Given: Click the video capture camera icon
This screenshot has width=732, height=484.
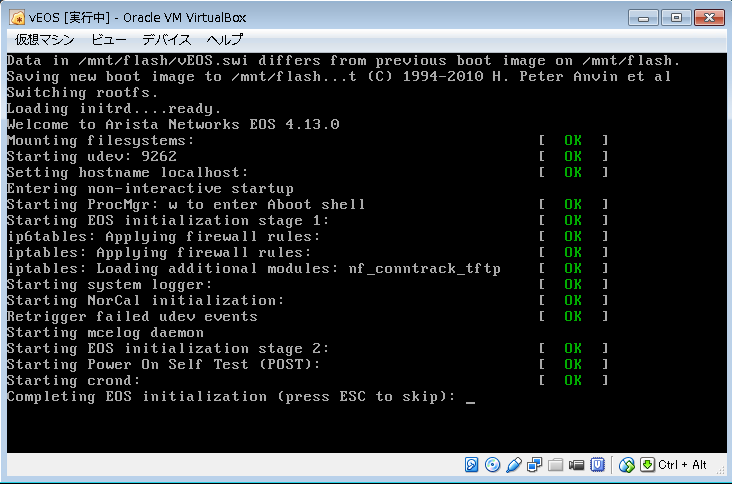Looking at the screenshot, I should (x=577, y=465).
